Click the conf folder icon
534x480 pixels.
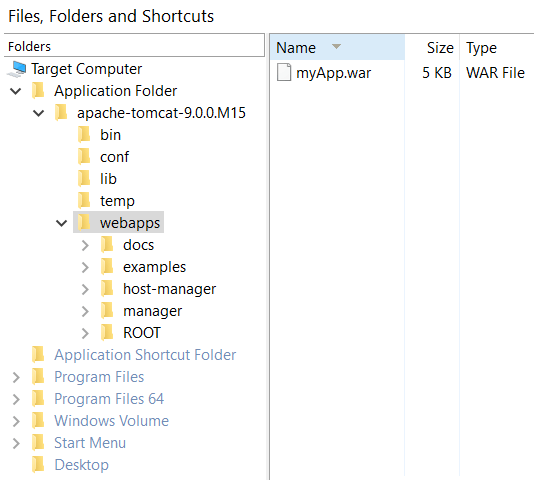84,157
